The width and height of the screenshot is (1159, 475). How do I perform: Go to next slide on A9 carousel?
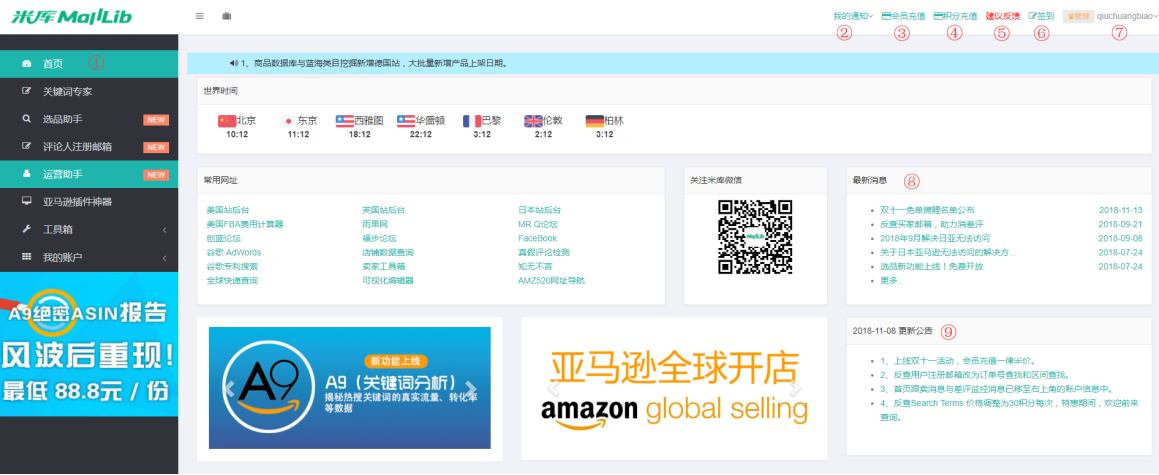(470, 388)
